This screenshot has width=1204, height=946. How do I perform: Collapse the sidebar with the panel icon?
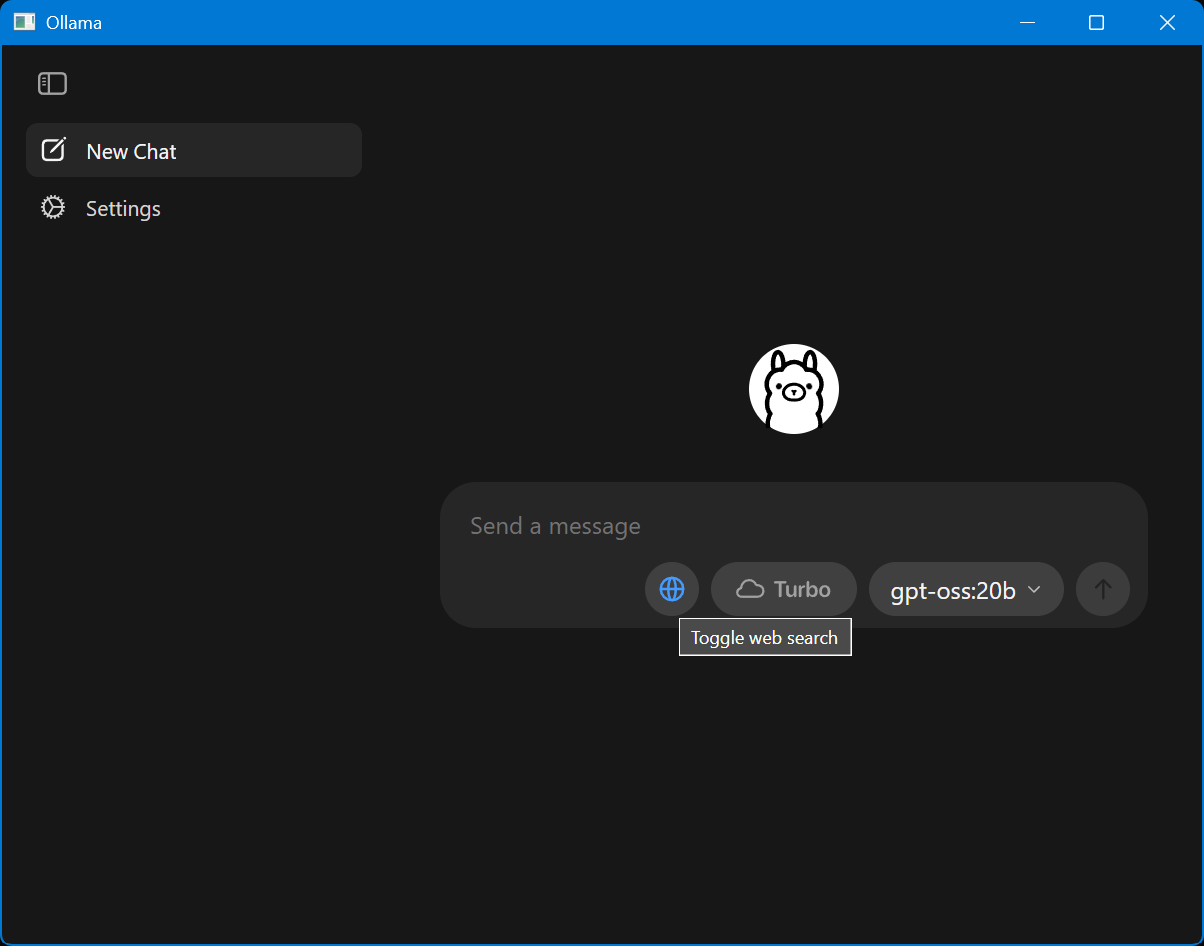(52, 84)
